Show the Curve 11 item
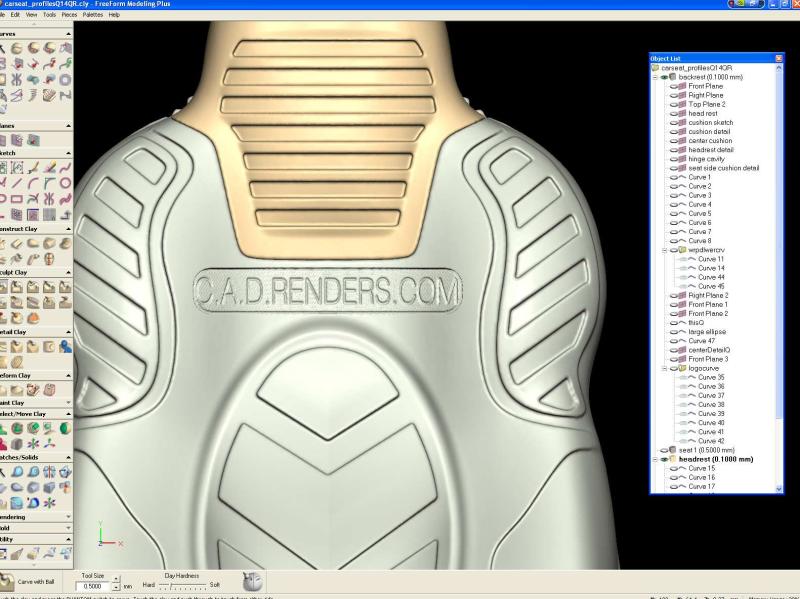 point(683,259)
